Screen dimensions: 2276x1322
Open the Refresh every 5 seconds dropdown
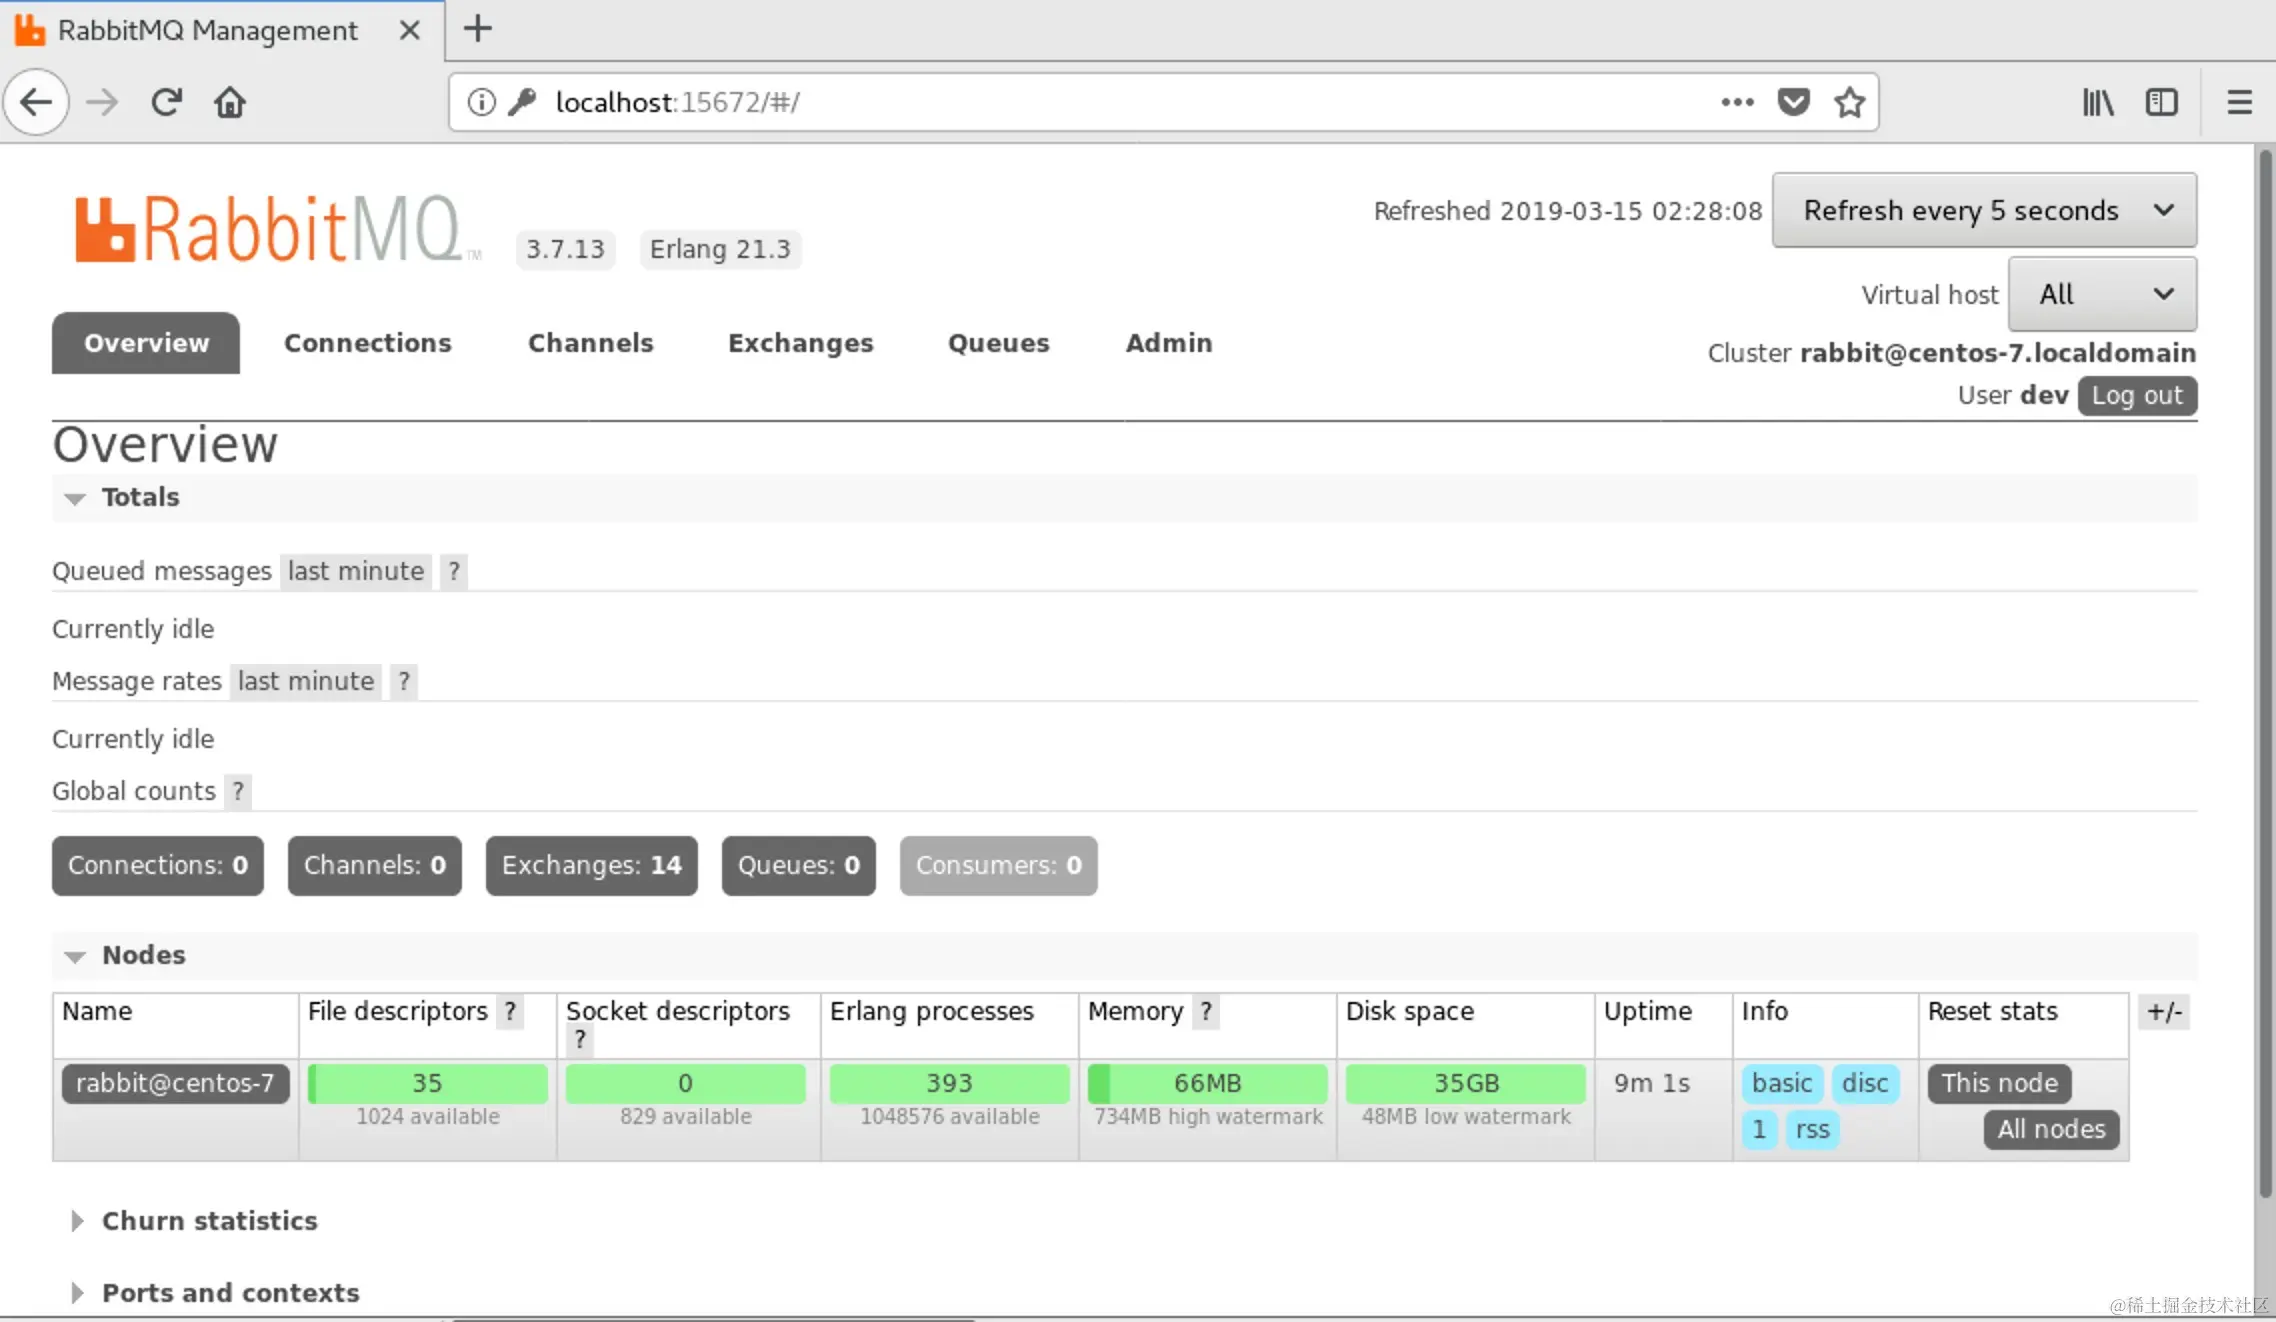(1984, 210)
